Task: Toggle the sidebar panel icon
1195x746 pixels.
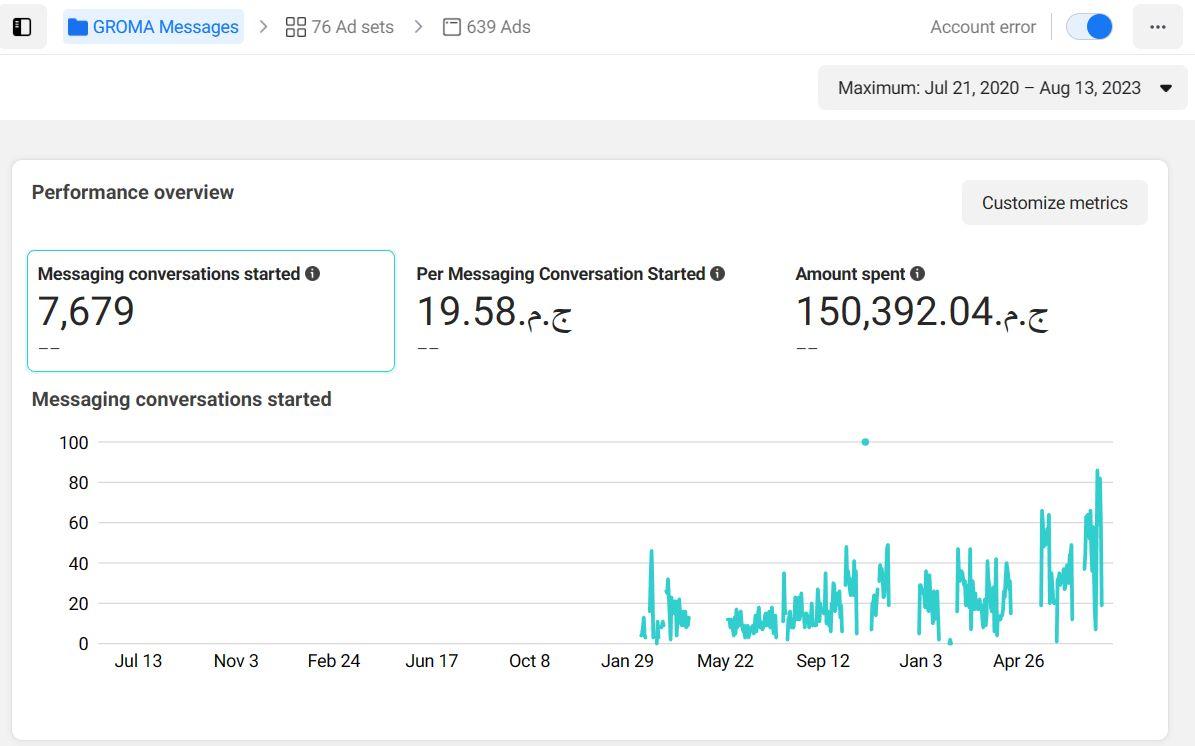Action: click(x=22, y=27)
